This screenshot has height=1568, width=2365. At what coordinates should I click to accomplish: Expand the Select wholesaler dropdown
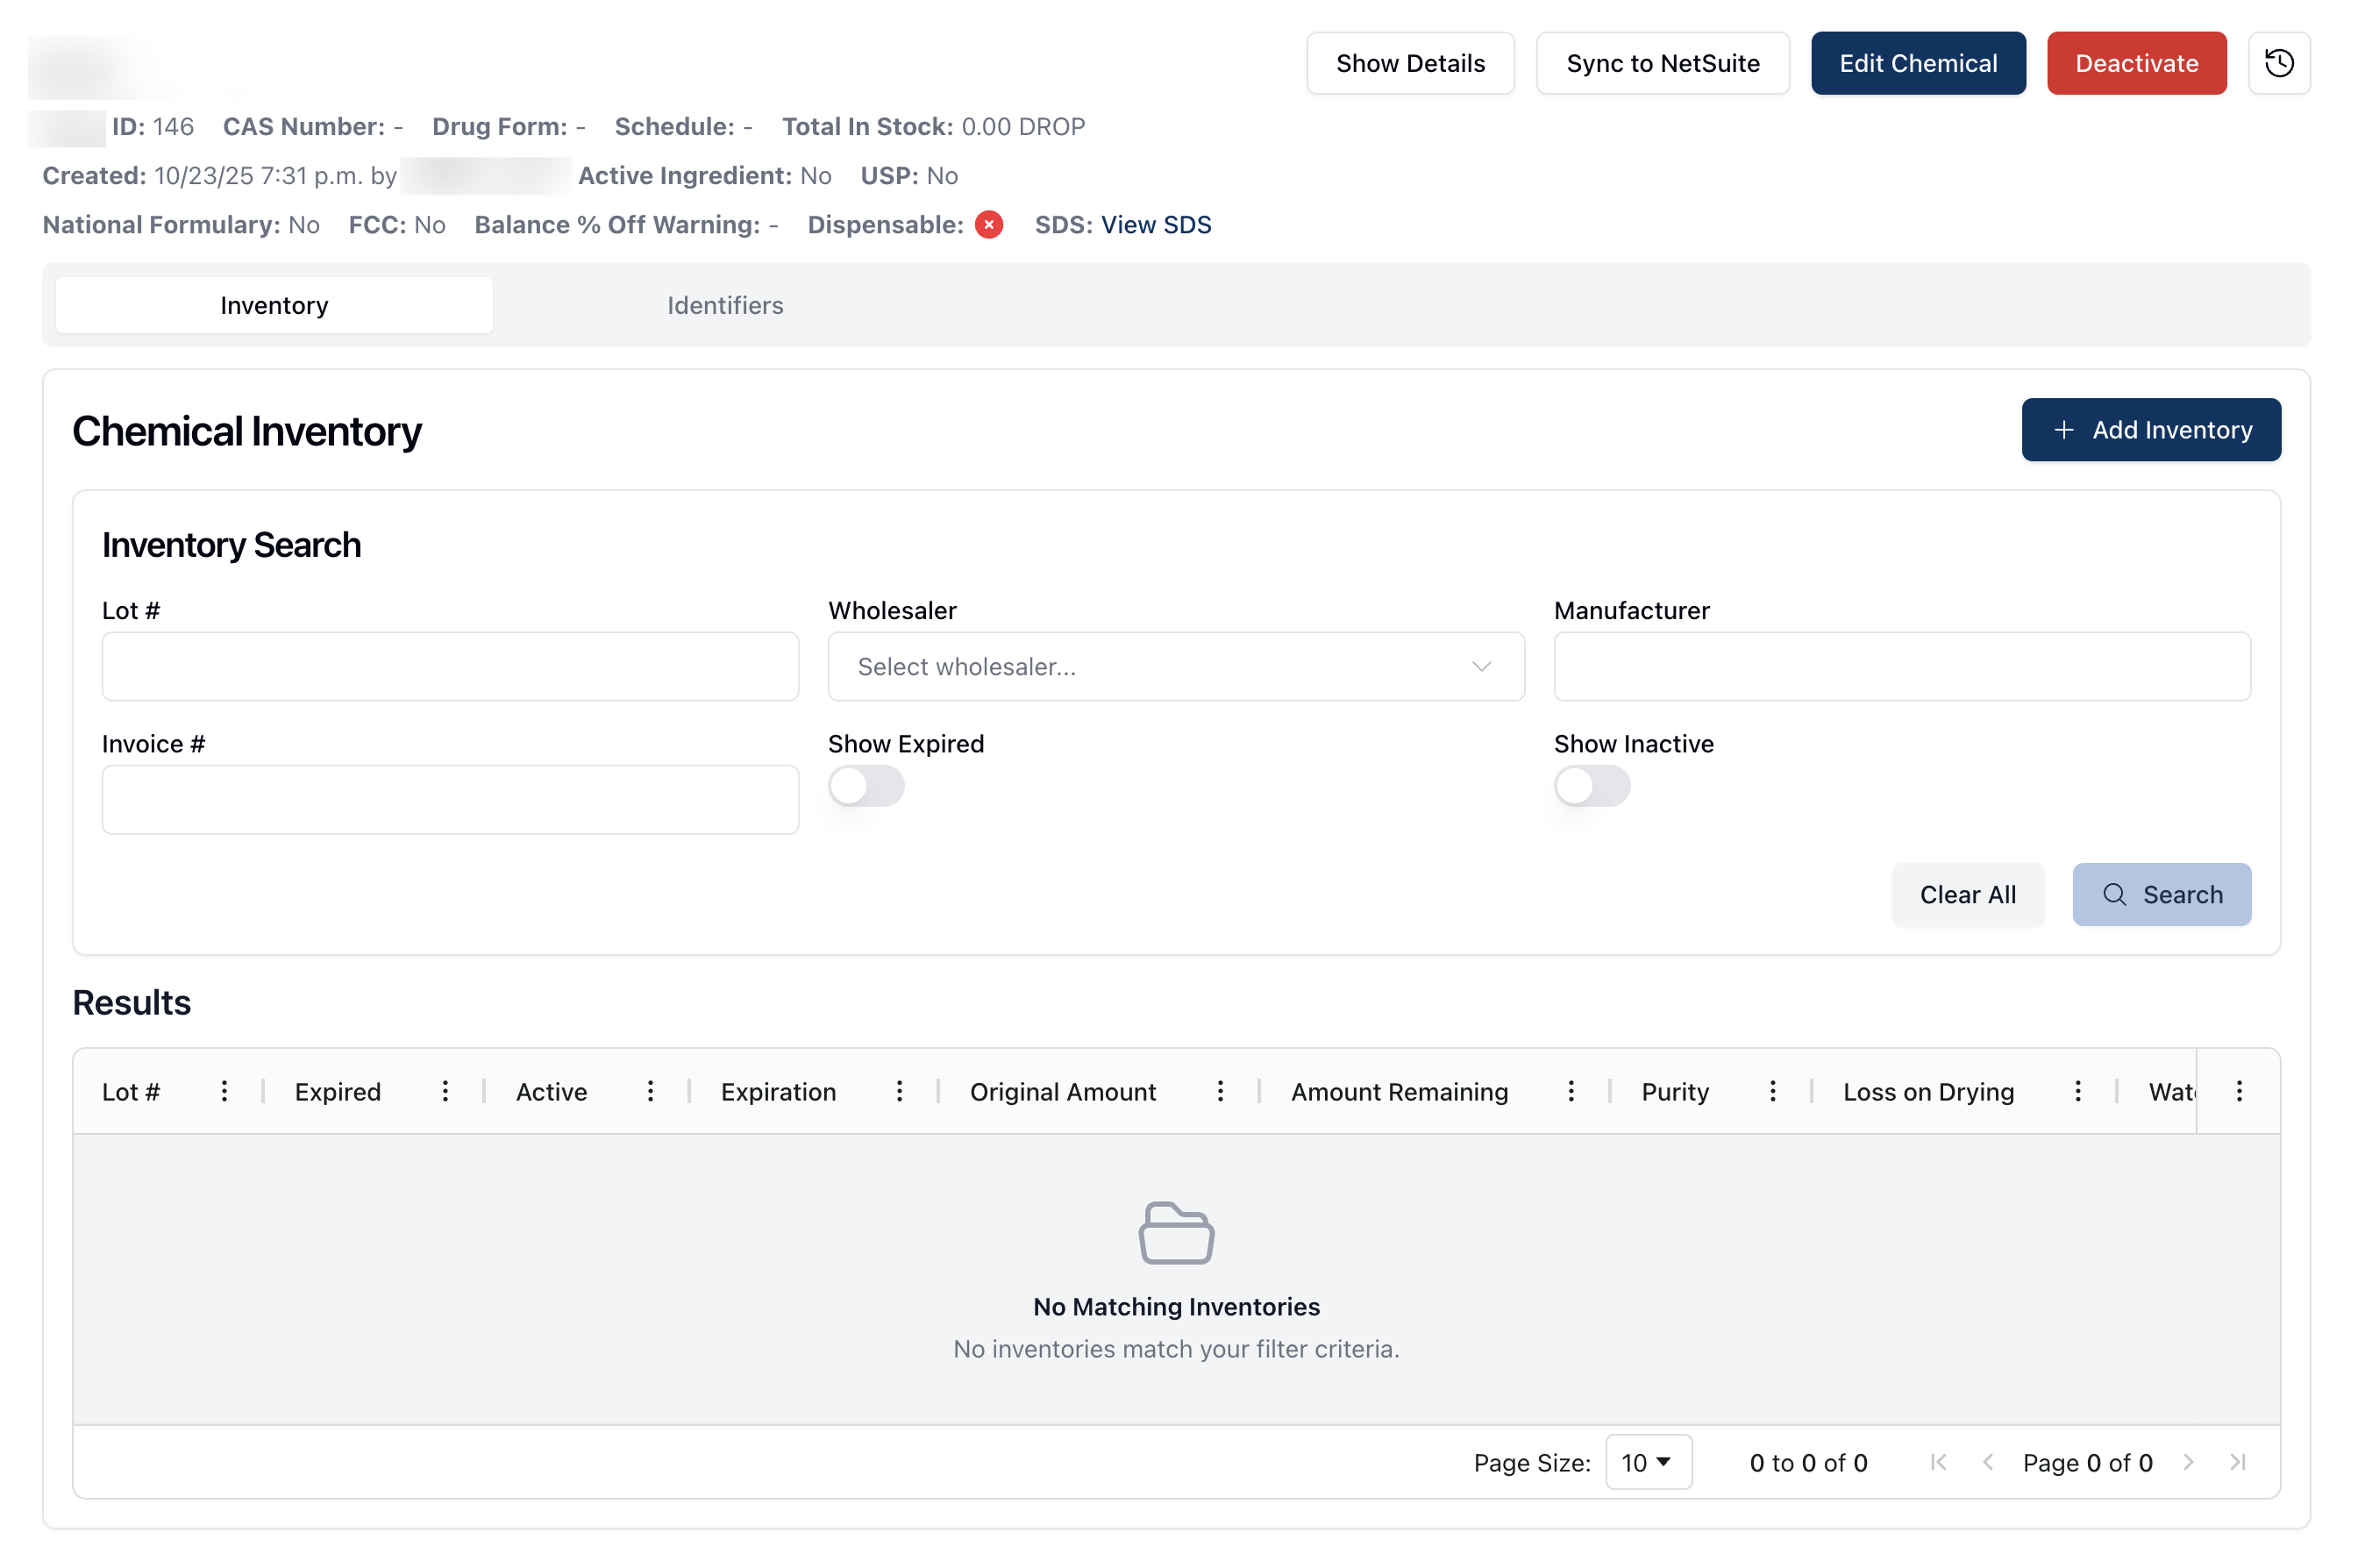coord(1175,666)
